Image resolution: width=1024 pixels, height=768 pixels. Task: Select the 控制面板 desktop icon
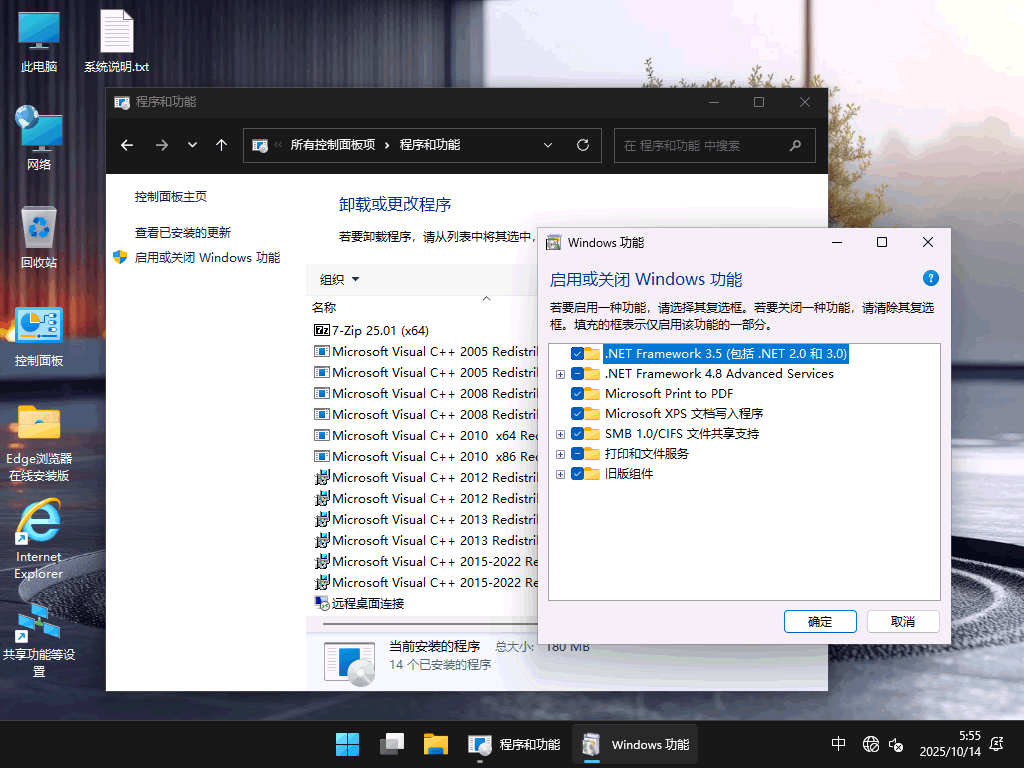point(39,337)
